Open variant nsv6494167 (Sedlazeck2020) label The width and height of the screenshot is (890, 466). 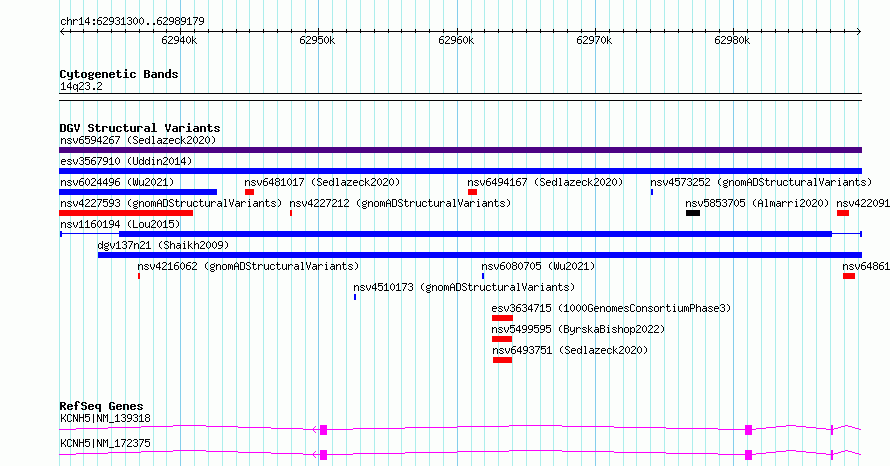tap(545, 182)
